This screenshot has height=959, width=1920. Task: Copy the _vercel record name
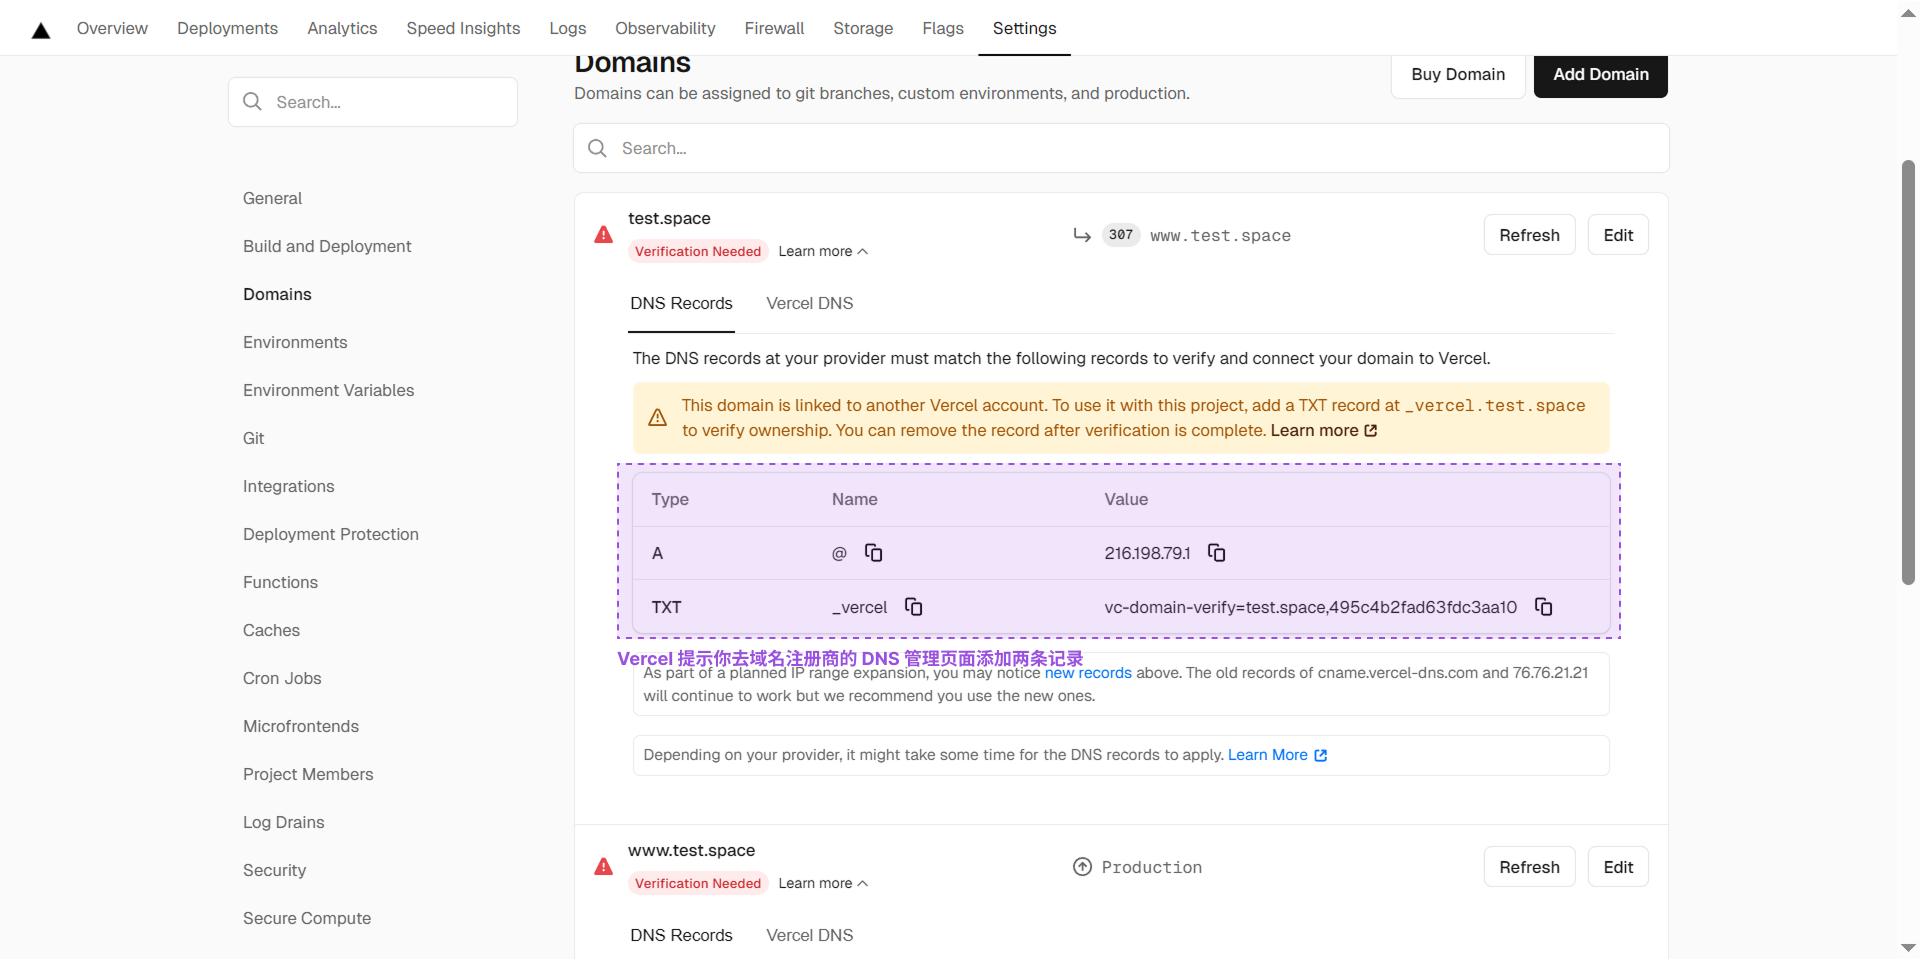[913, 607]
